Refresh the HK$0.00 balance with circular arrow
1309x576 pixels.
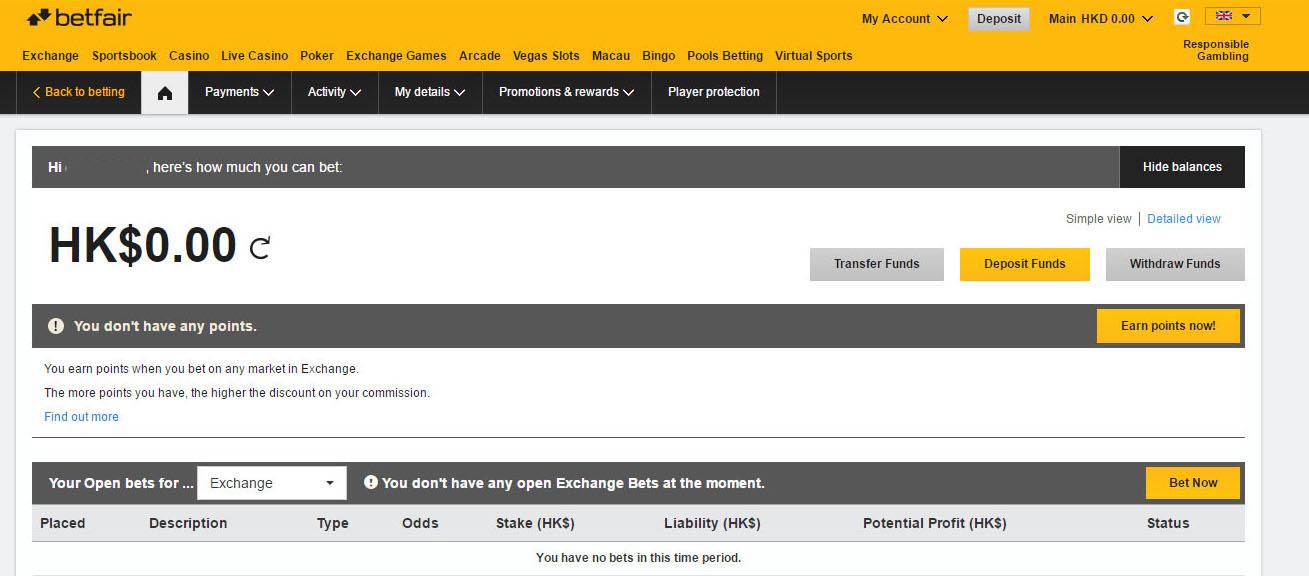(x=260, y=248)
